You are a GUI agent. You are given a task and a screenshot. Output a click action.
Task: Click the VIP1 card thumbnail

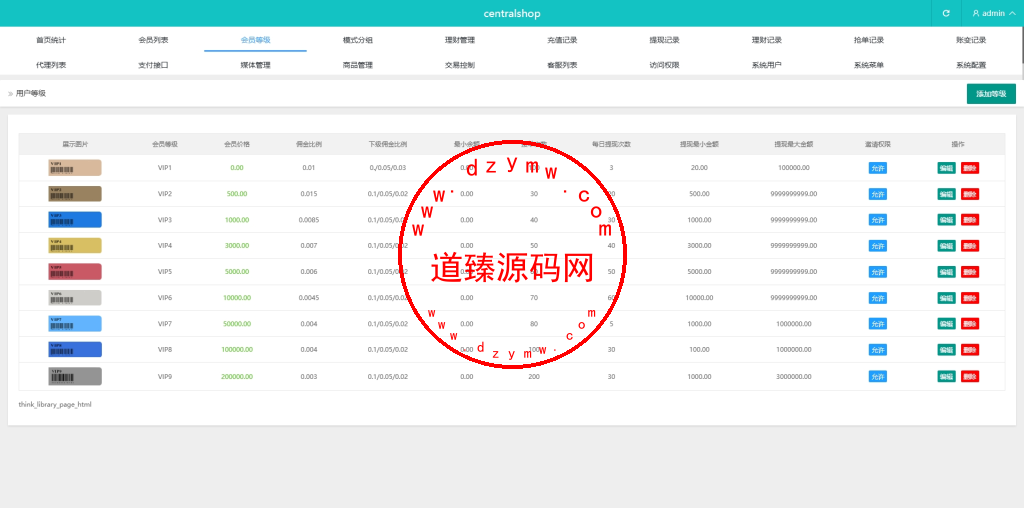75,168
